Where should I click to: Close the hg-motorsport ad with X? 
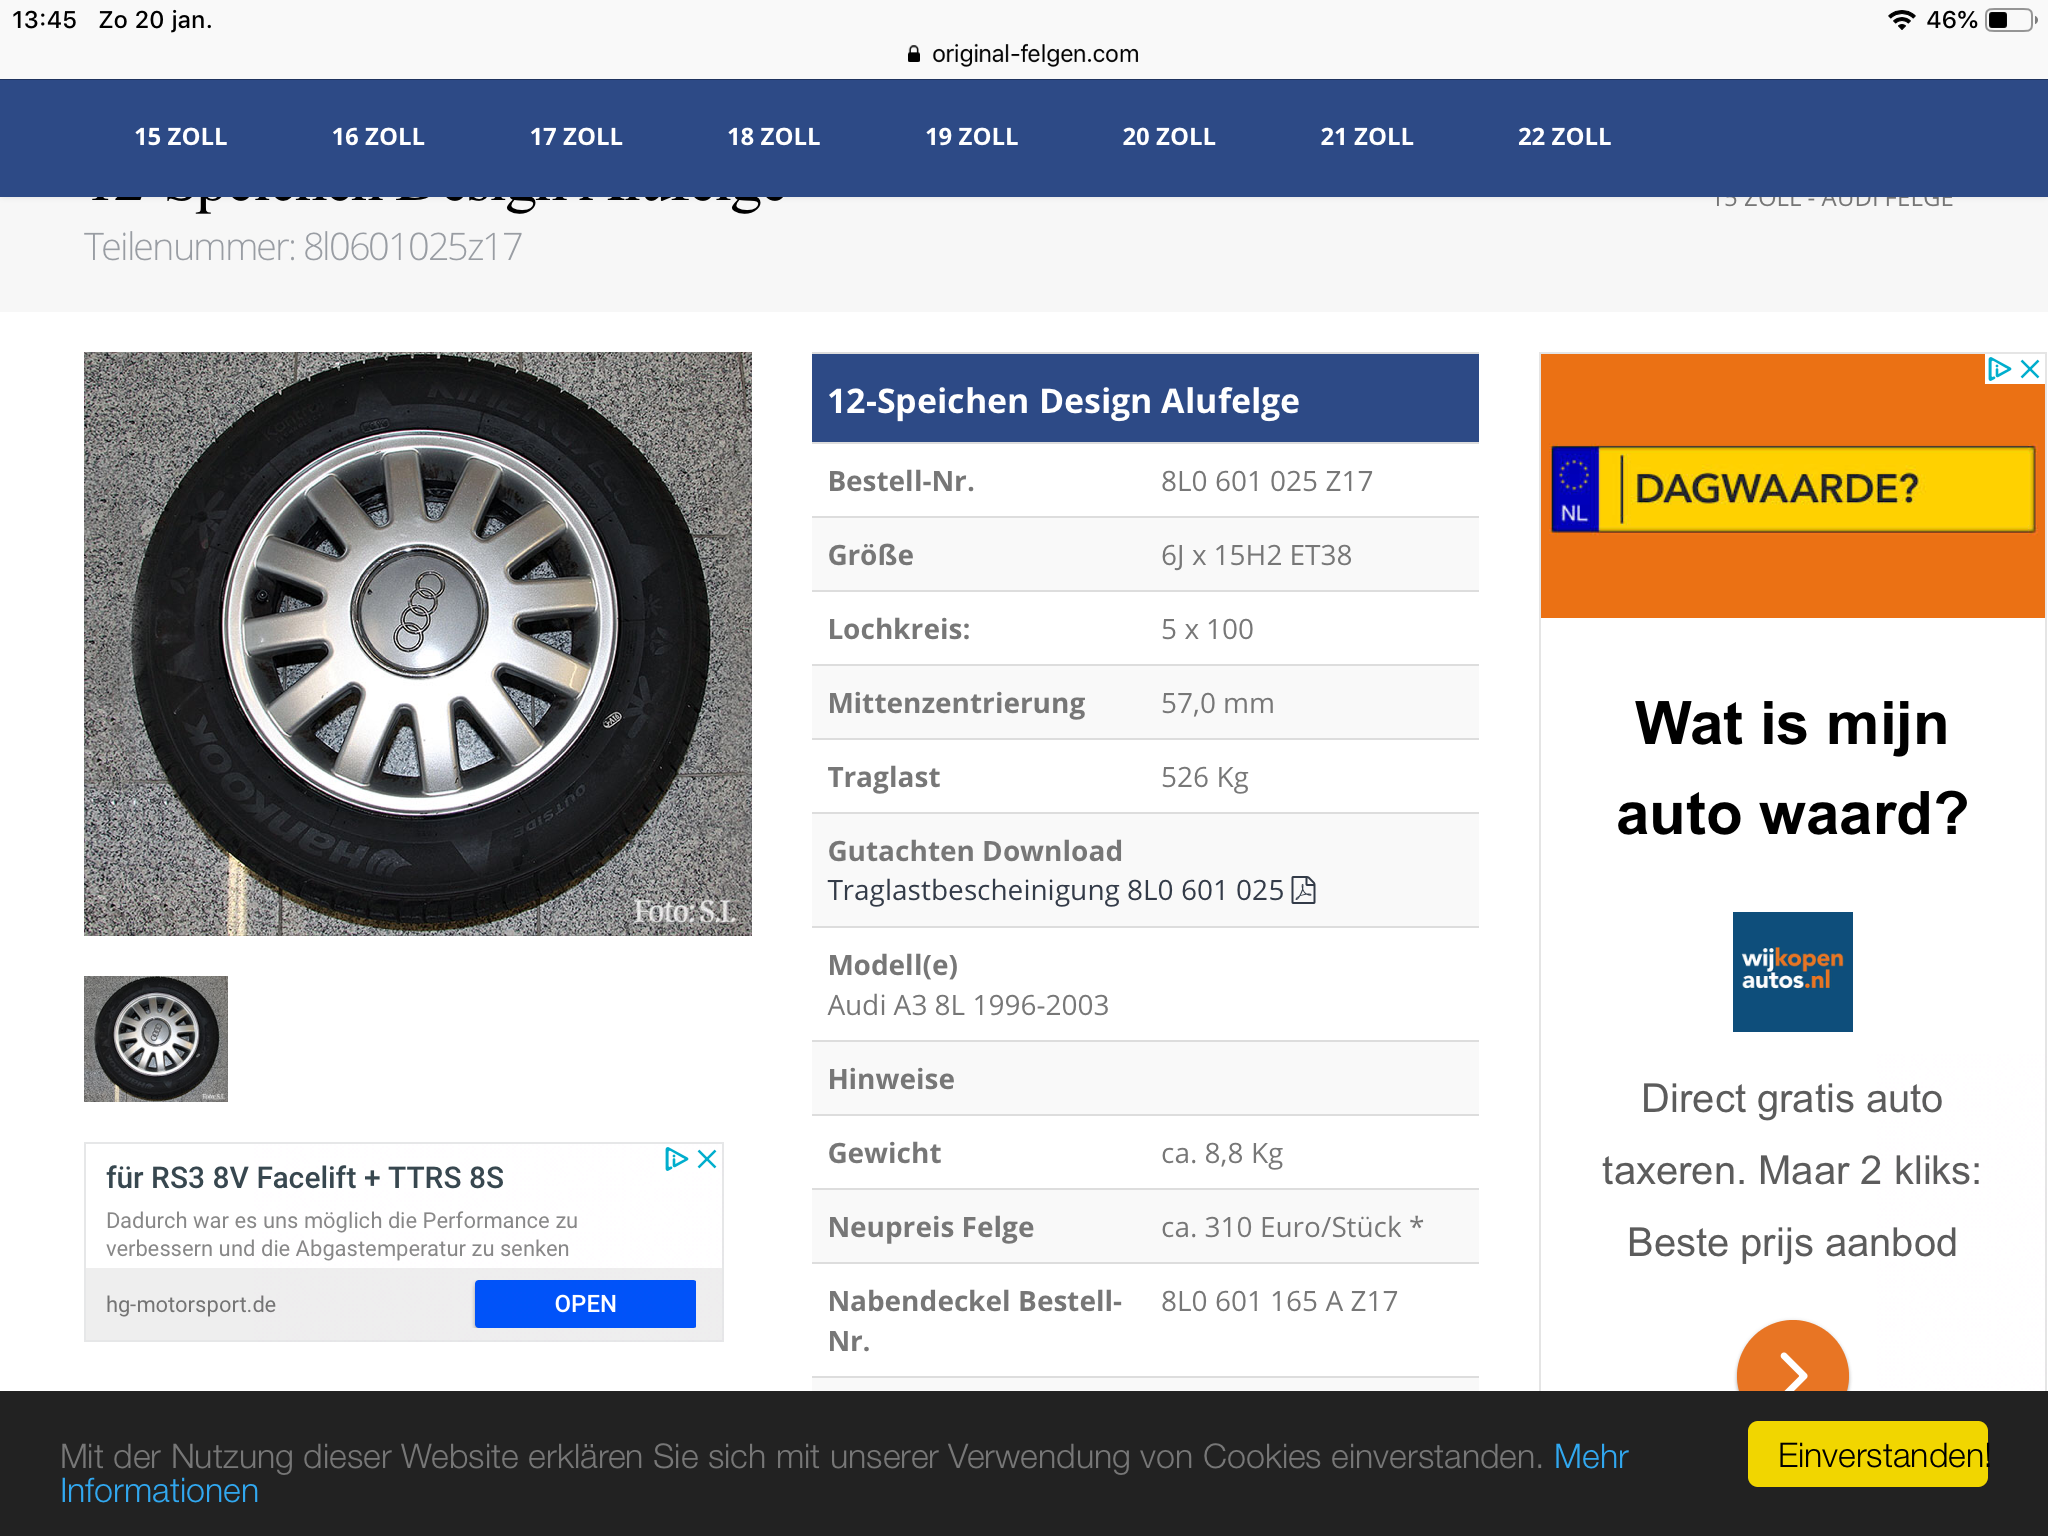coord(707,1159)
